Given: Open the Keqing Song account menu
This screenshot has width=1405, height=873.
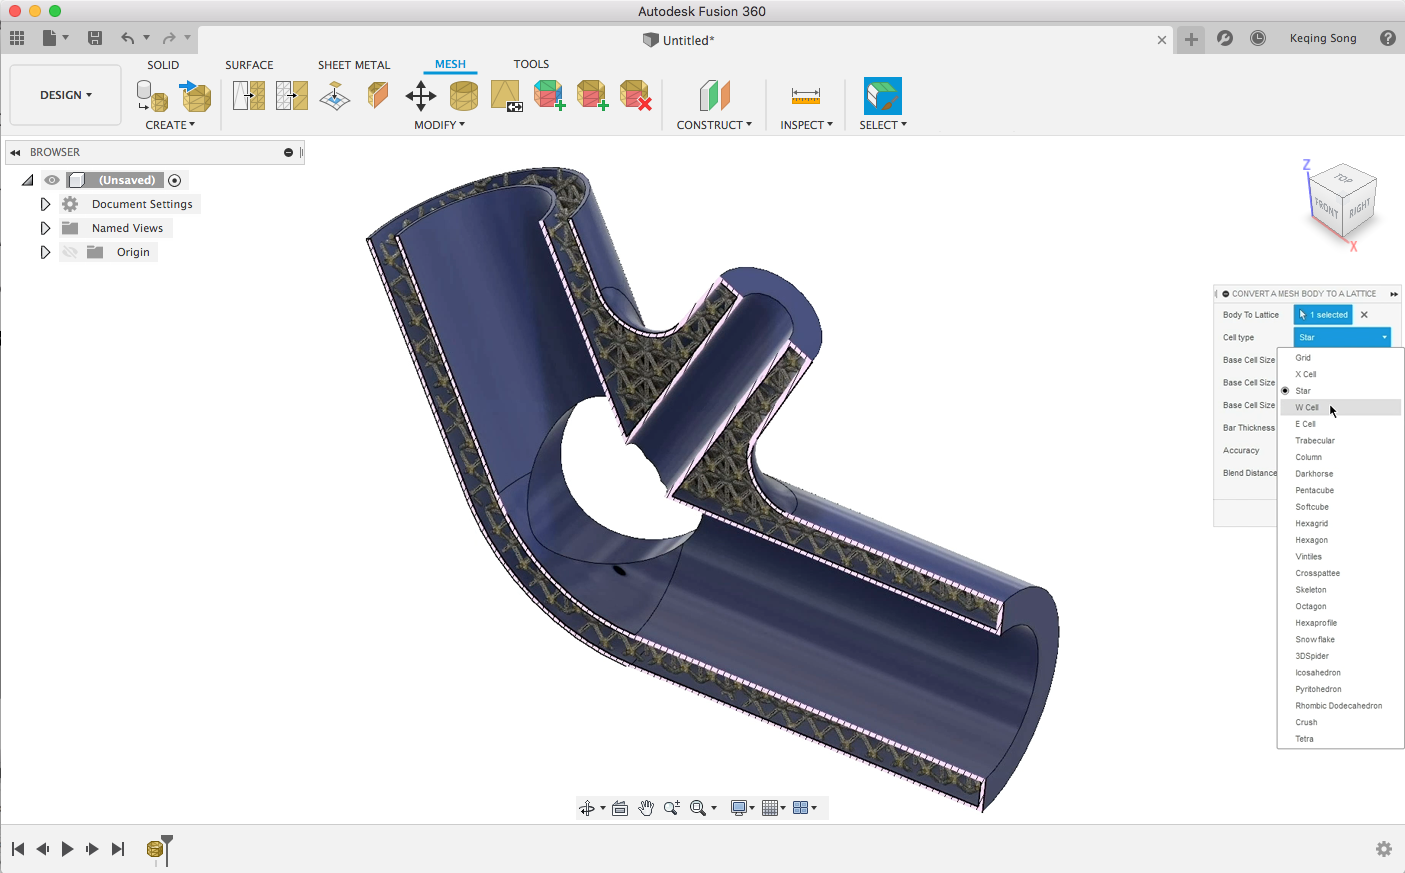Looking at the screenshot, I should 1323,38.
